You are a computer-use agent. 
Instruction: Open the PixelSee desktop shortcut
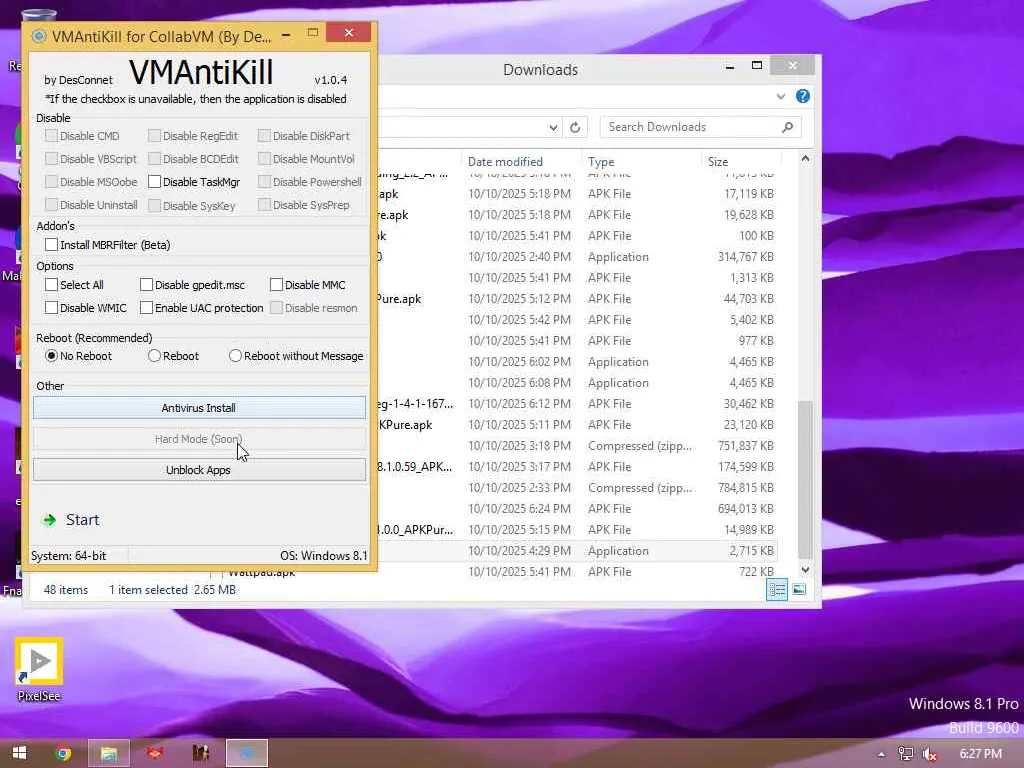tap(39, 669)
